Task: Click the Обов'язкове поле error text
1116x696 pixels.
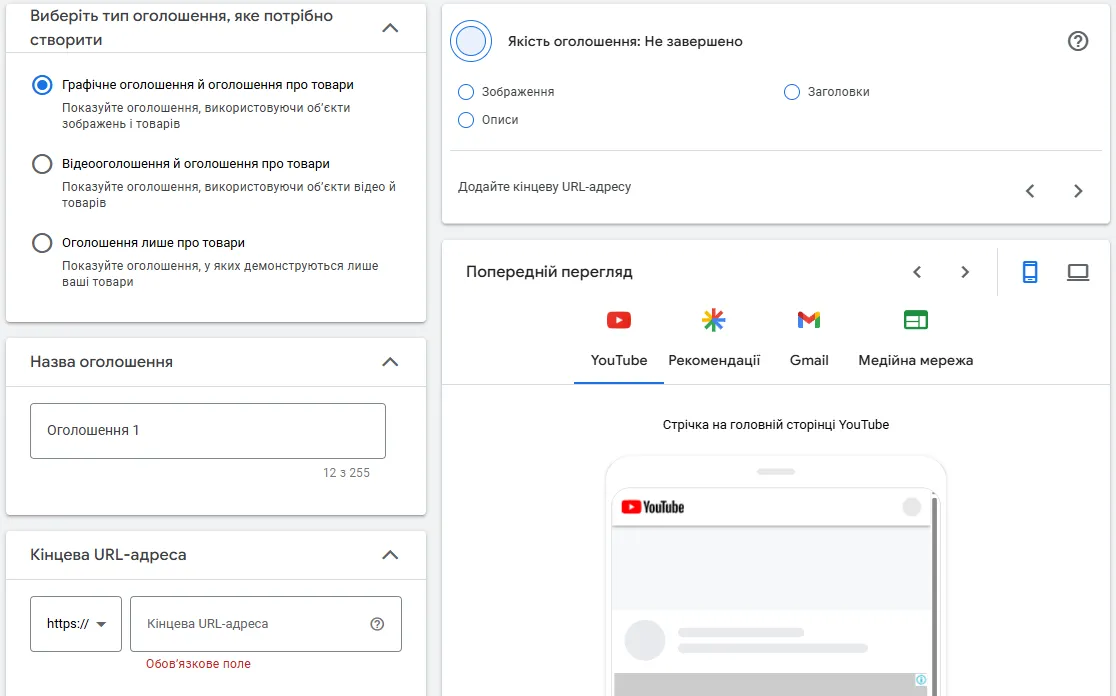Action: (x=198, y=664)
